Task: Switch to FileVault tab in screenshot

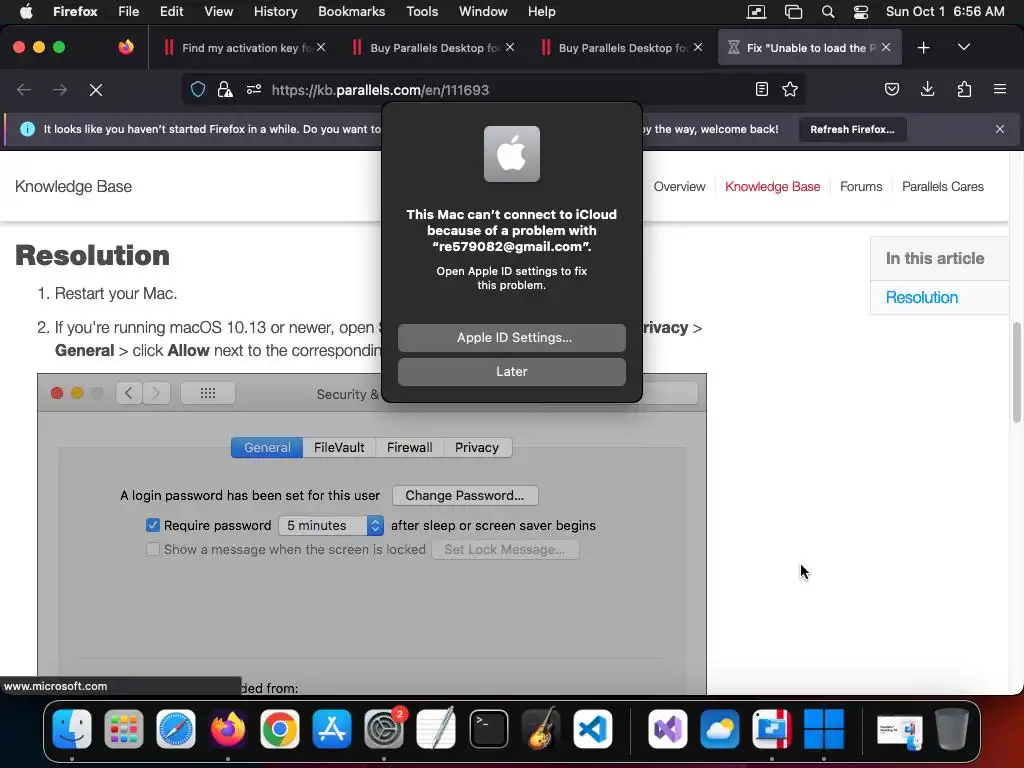Action: tap(339, 447)
